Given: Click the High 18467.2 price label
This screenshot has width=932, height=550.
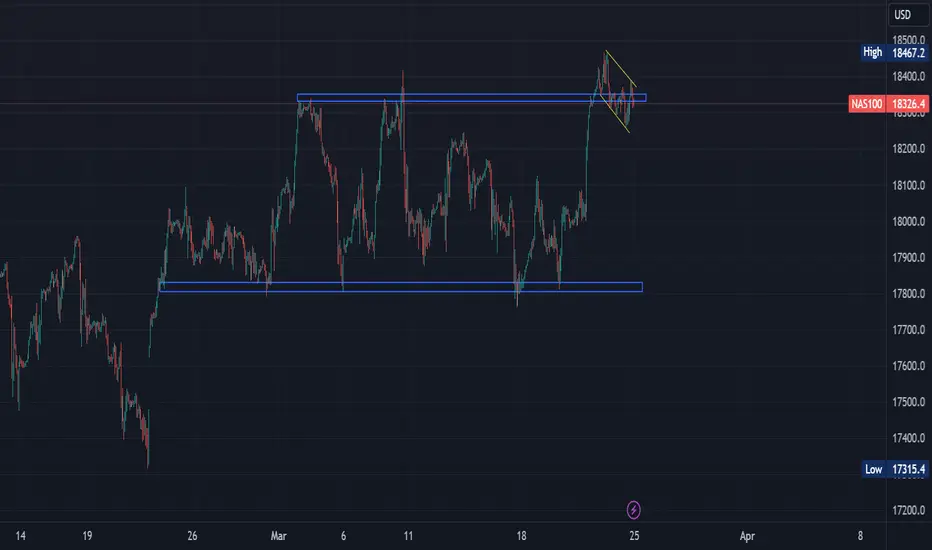Looking at the screenshot, I should pyautogui.click(x=895, y=52).
